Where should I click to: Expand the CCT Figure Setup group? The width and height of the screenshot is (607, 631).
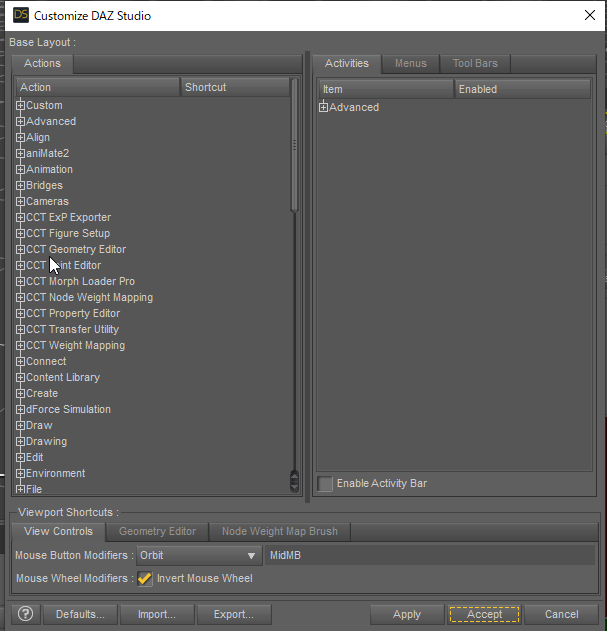[20, 233]
